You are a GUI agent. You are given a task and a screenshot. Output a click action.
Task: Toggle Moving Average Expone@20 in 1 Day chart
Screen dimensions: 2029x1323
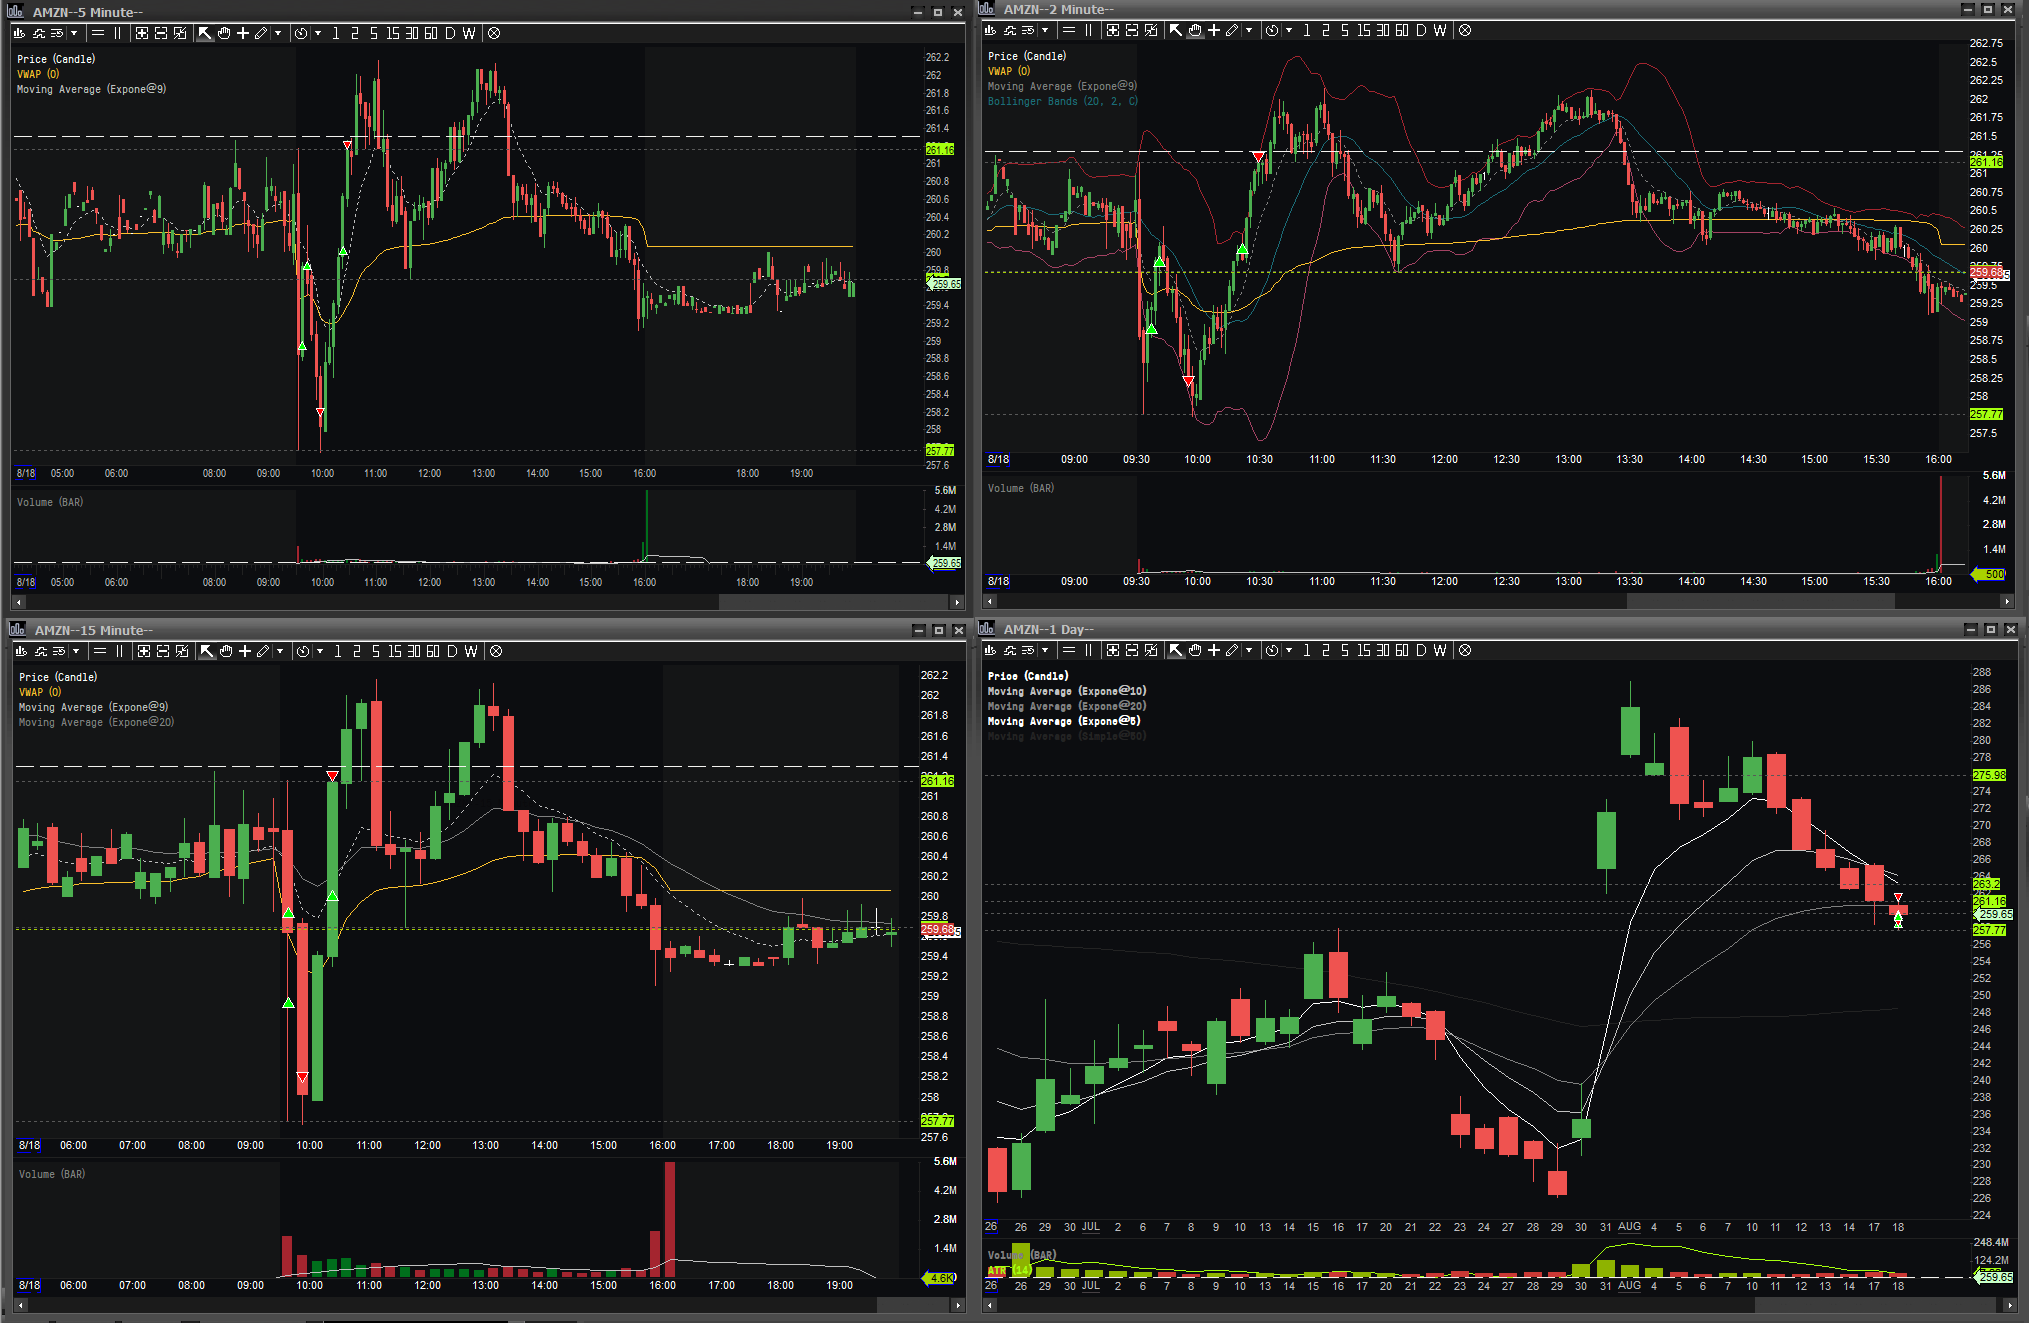coord(1067,706)
